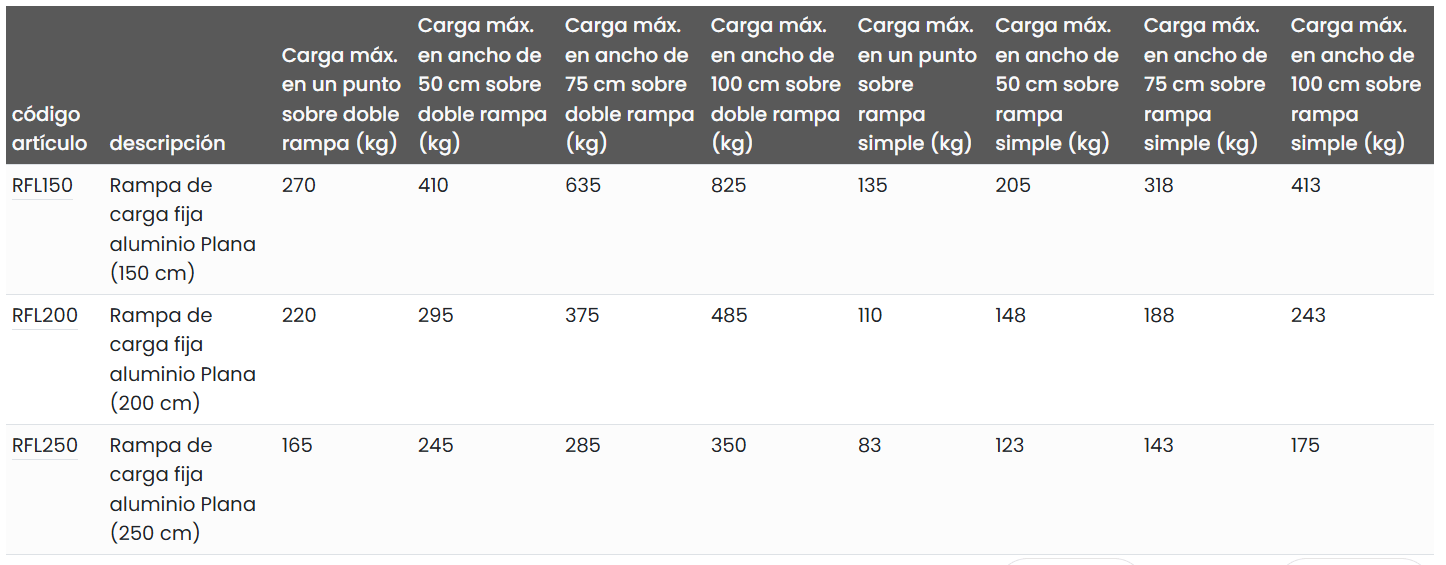Click the 100 cm double ramp load header

coord(775,85)
